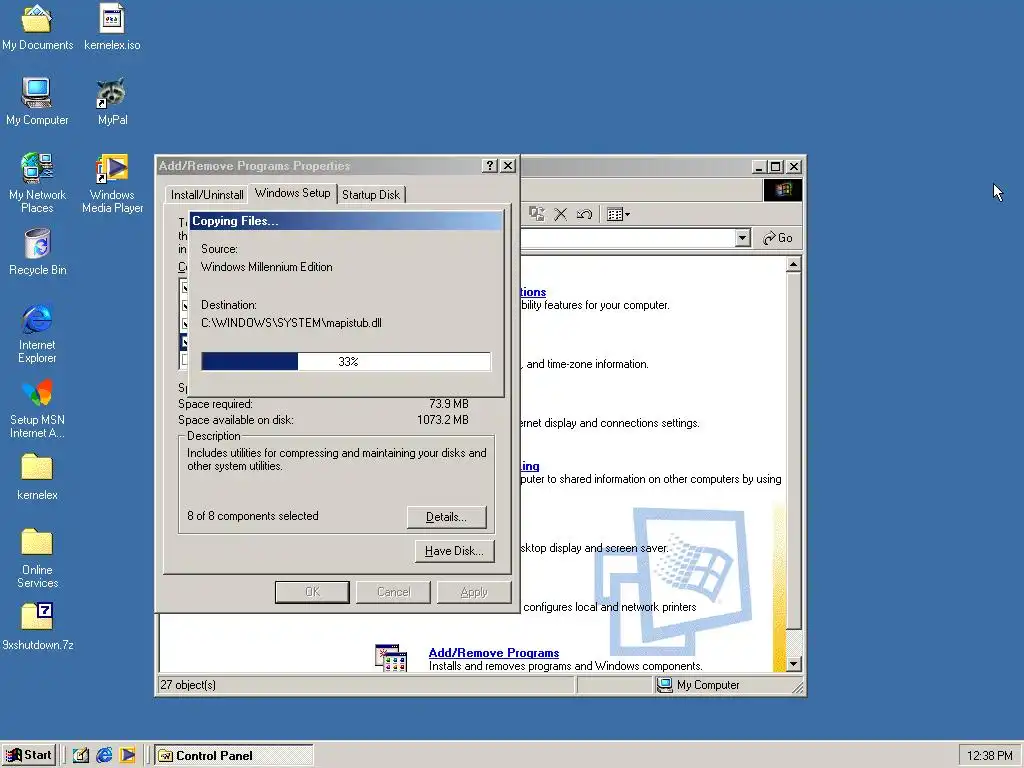Launch Media Player from quick launch bar
1024x768 pixels.
pos(127,755)
